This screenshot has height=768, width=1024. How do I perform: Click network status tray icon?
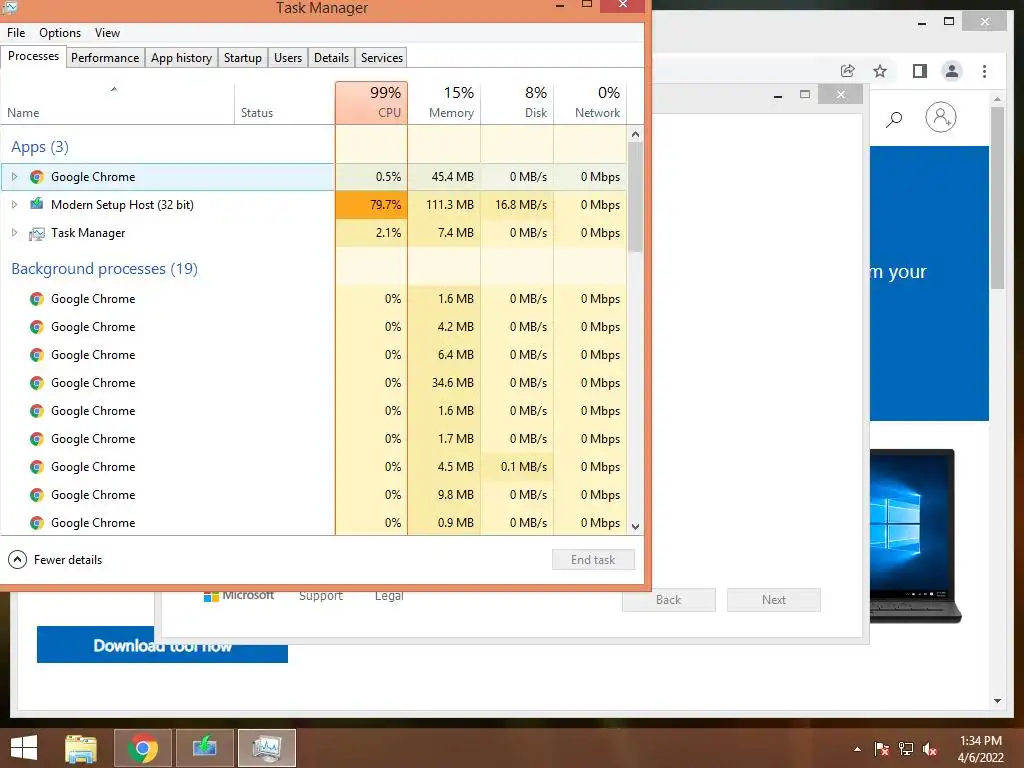coord(906,749)
